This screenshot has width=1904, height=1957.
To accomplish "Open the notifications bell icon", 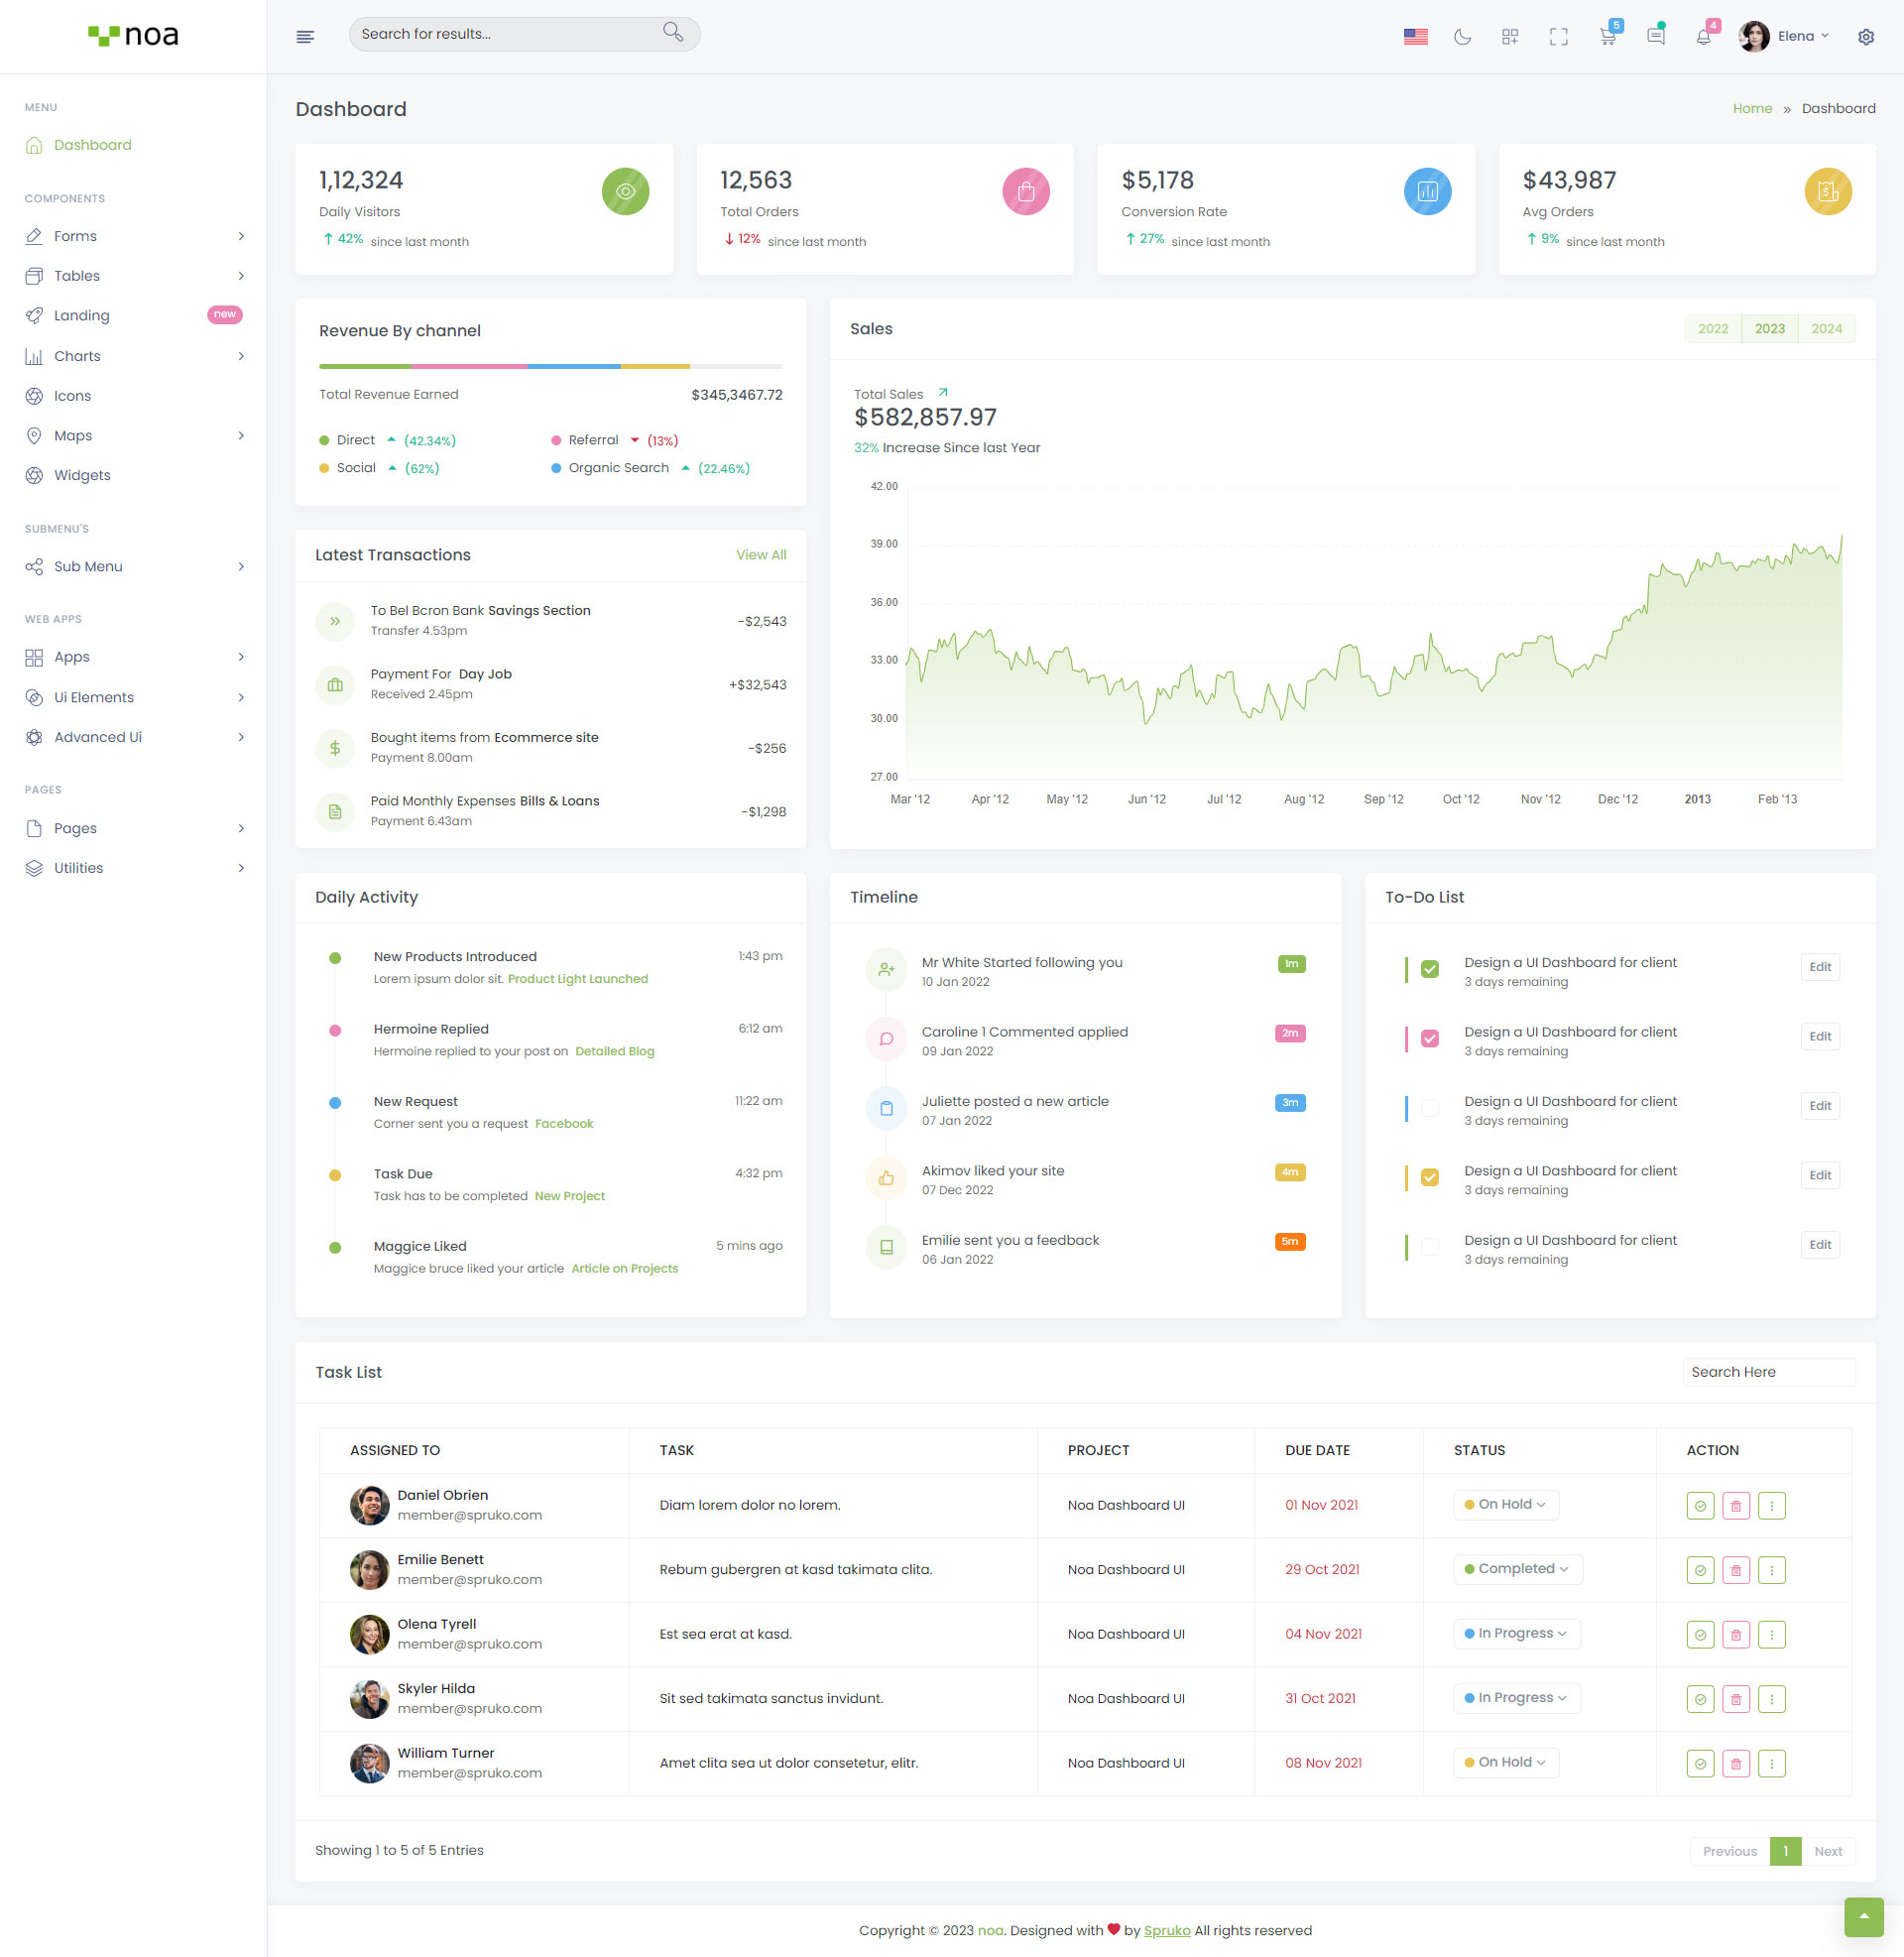I will (1703, 37).
